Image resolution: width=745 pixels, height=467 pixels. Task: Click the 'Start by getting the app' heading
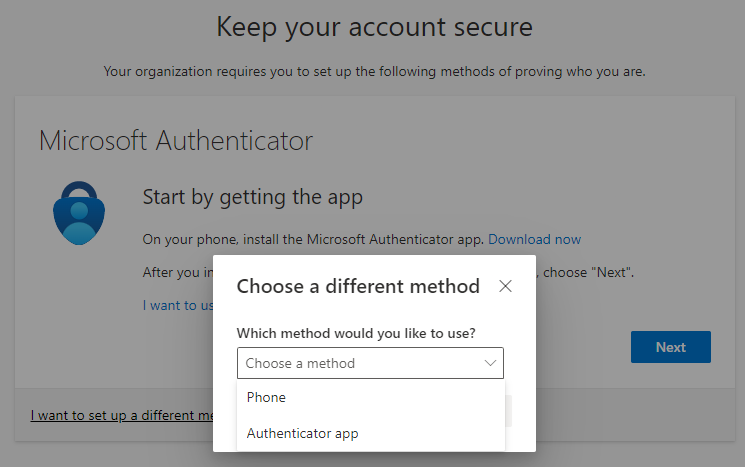click(x=252, y=197)
